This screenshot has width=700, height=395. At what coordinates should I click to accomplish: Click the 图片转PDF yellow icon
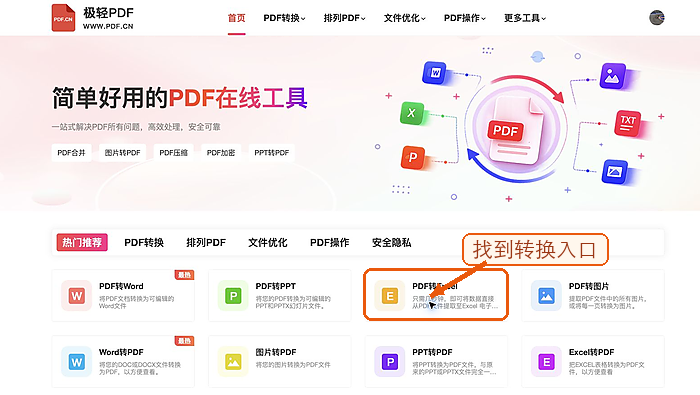[233, 362]
